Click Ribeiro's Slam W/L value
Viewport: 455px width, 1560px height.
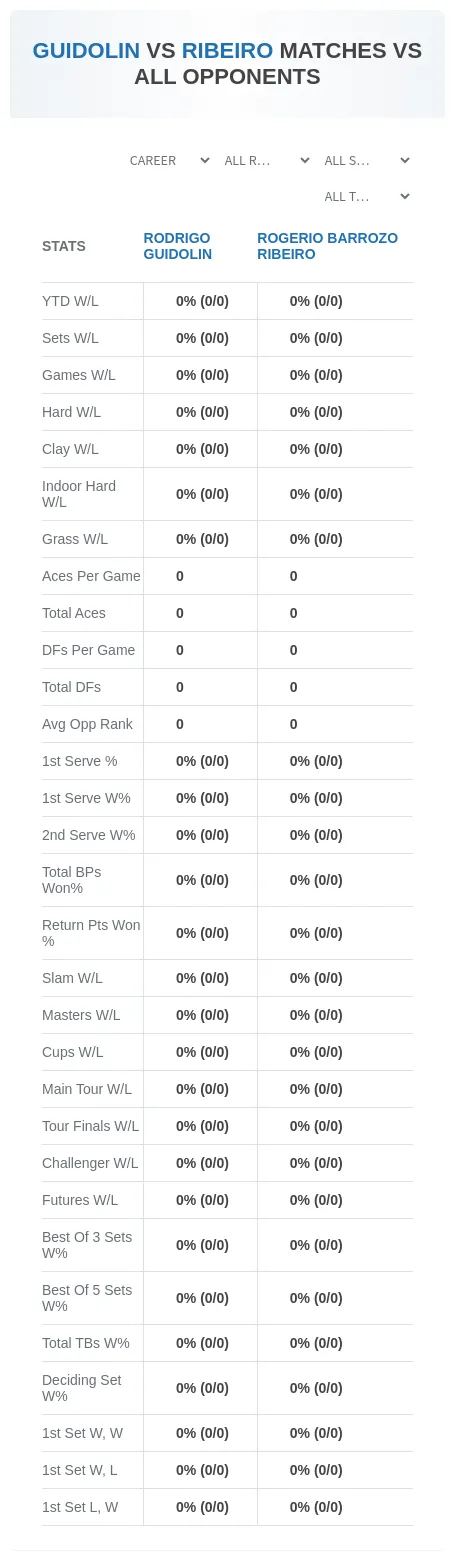(316, 978)
